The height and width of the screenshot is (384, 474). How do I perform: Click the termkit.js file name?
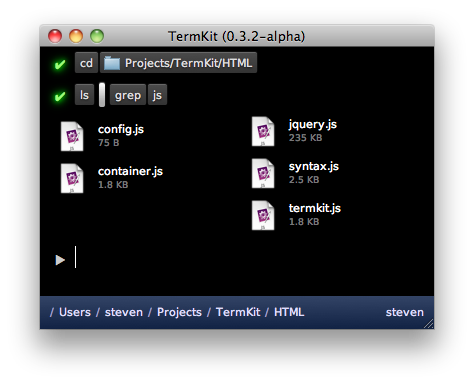pyautogui.click(x=315, y=208)
